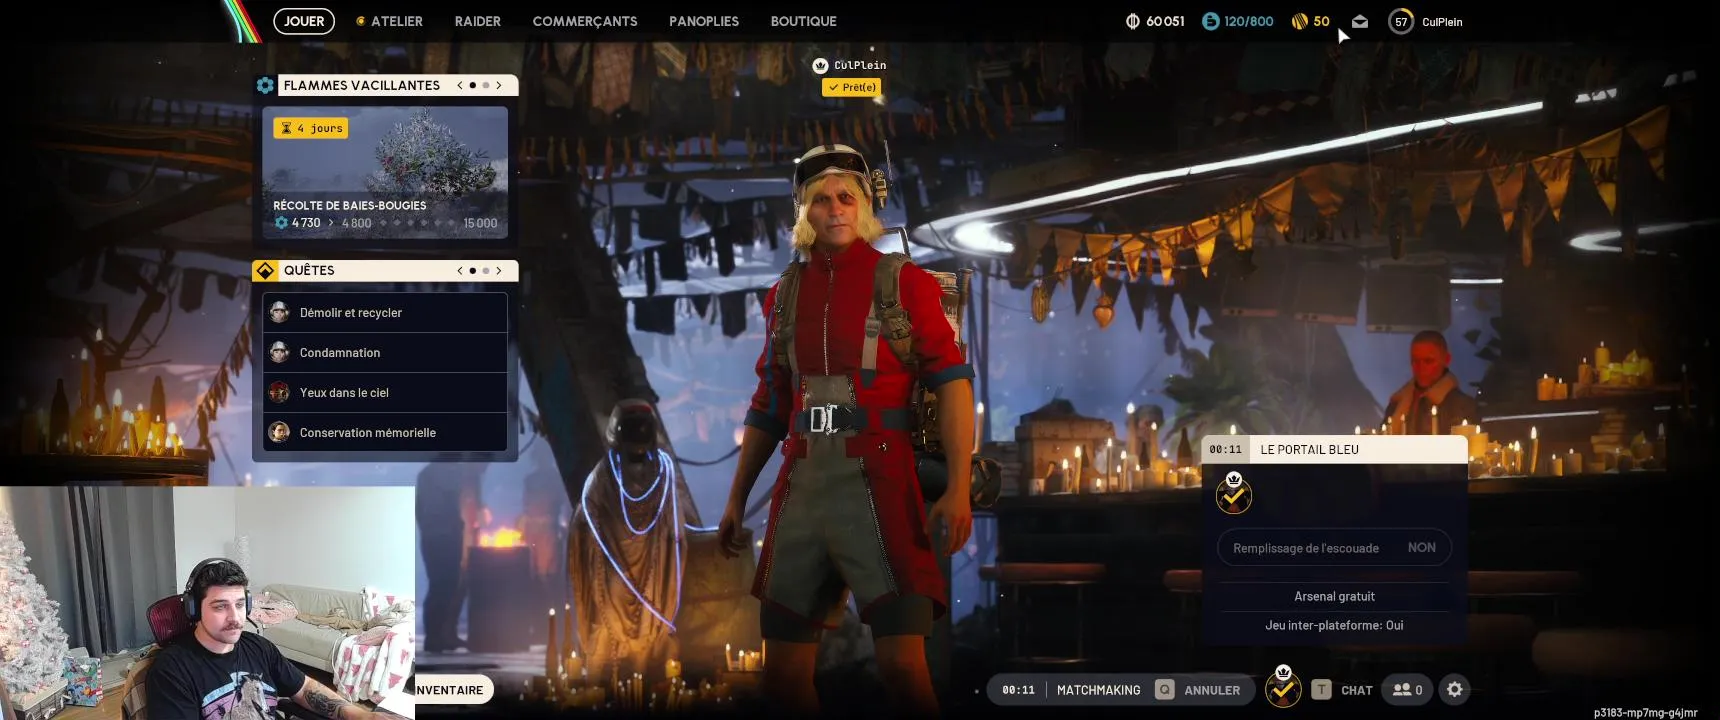Go to previous Quêtes page
Screen dimensions: 1720x720
(460, 270)
